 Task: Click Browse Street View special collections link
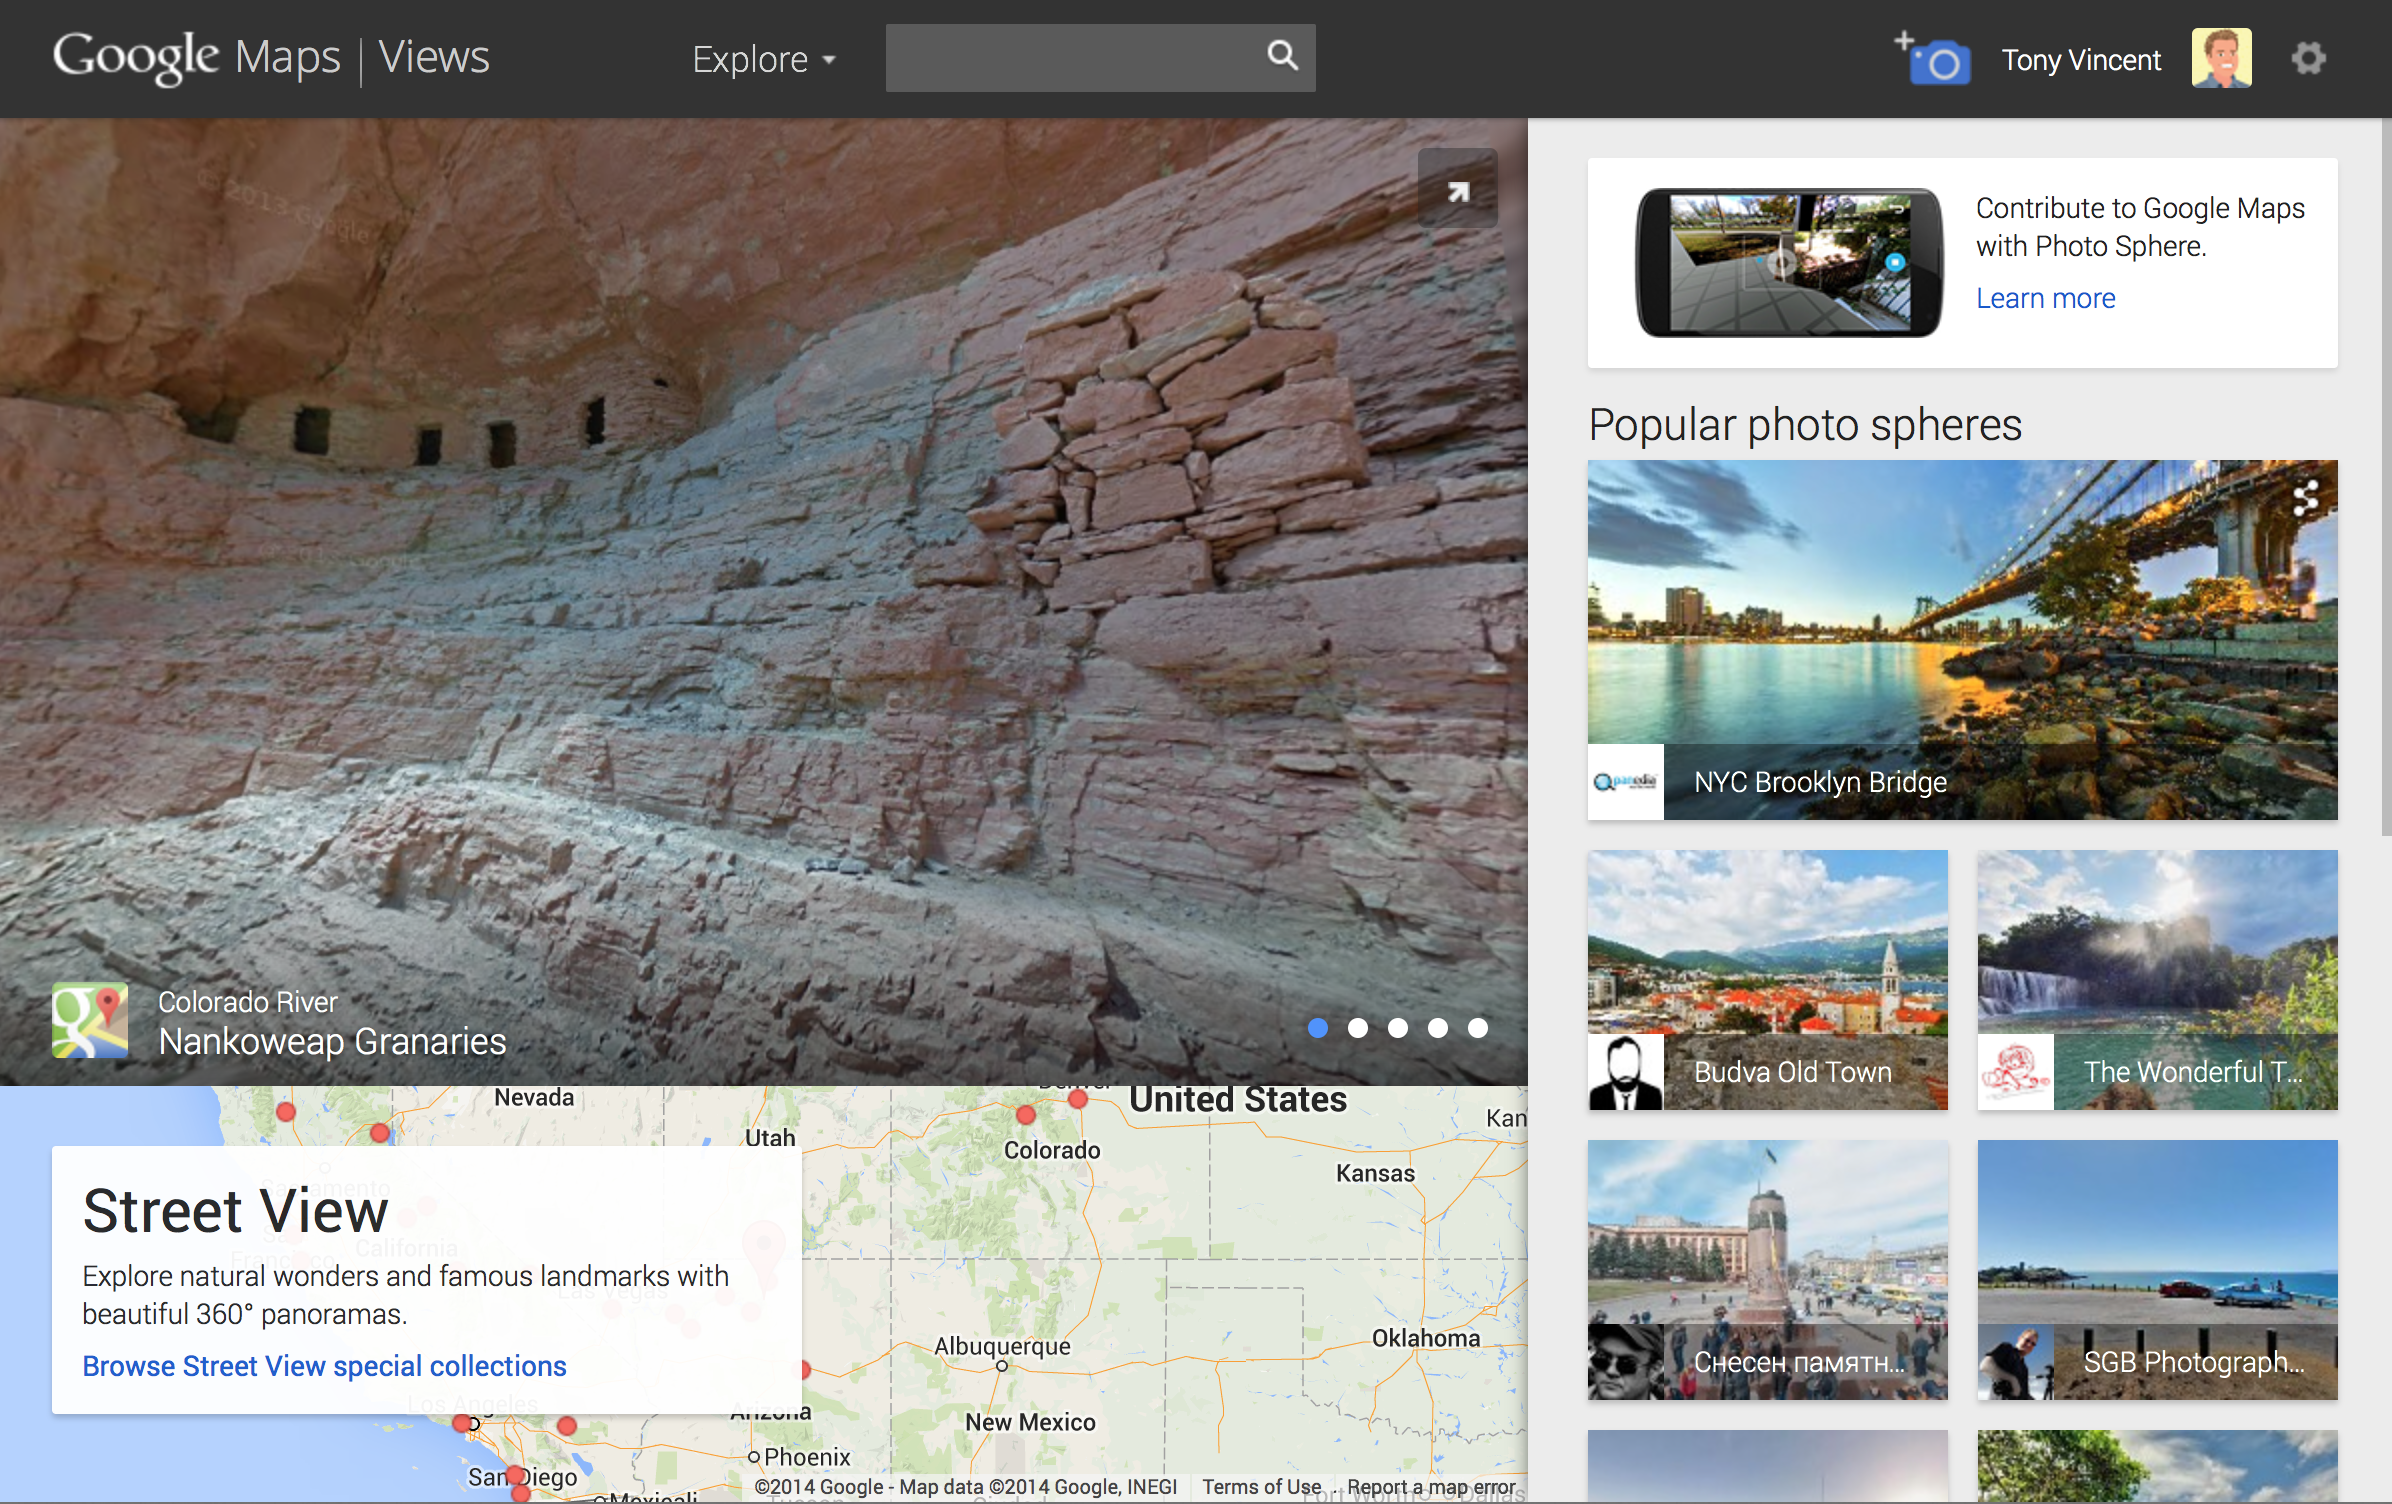324,1366
